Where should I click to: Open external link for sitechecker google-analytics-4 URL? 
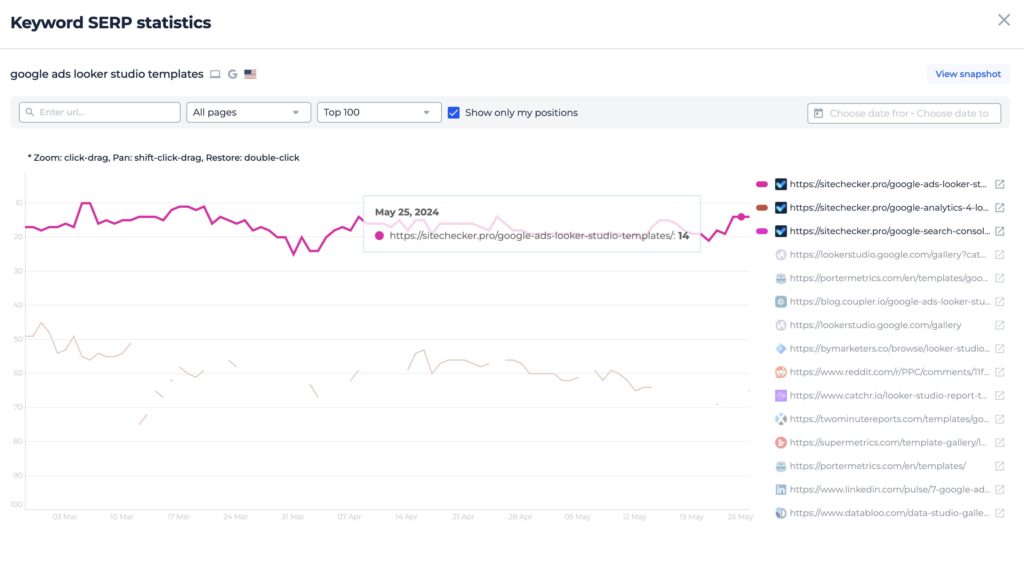[999, 208]
